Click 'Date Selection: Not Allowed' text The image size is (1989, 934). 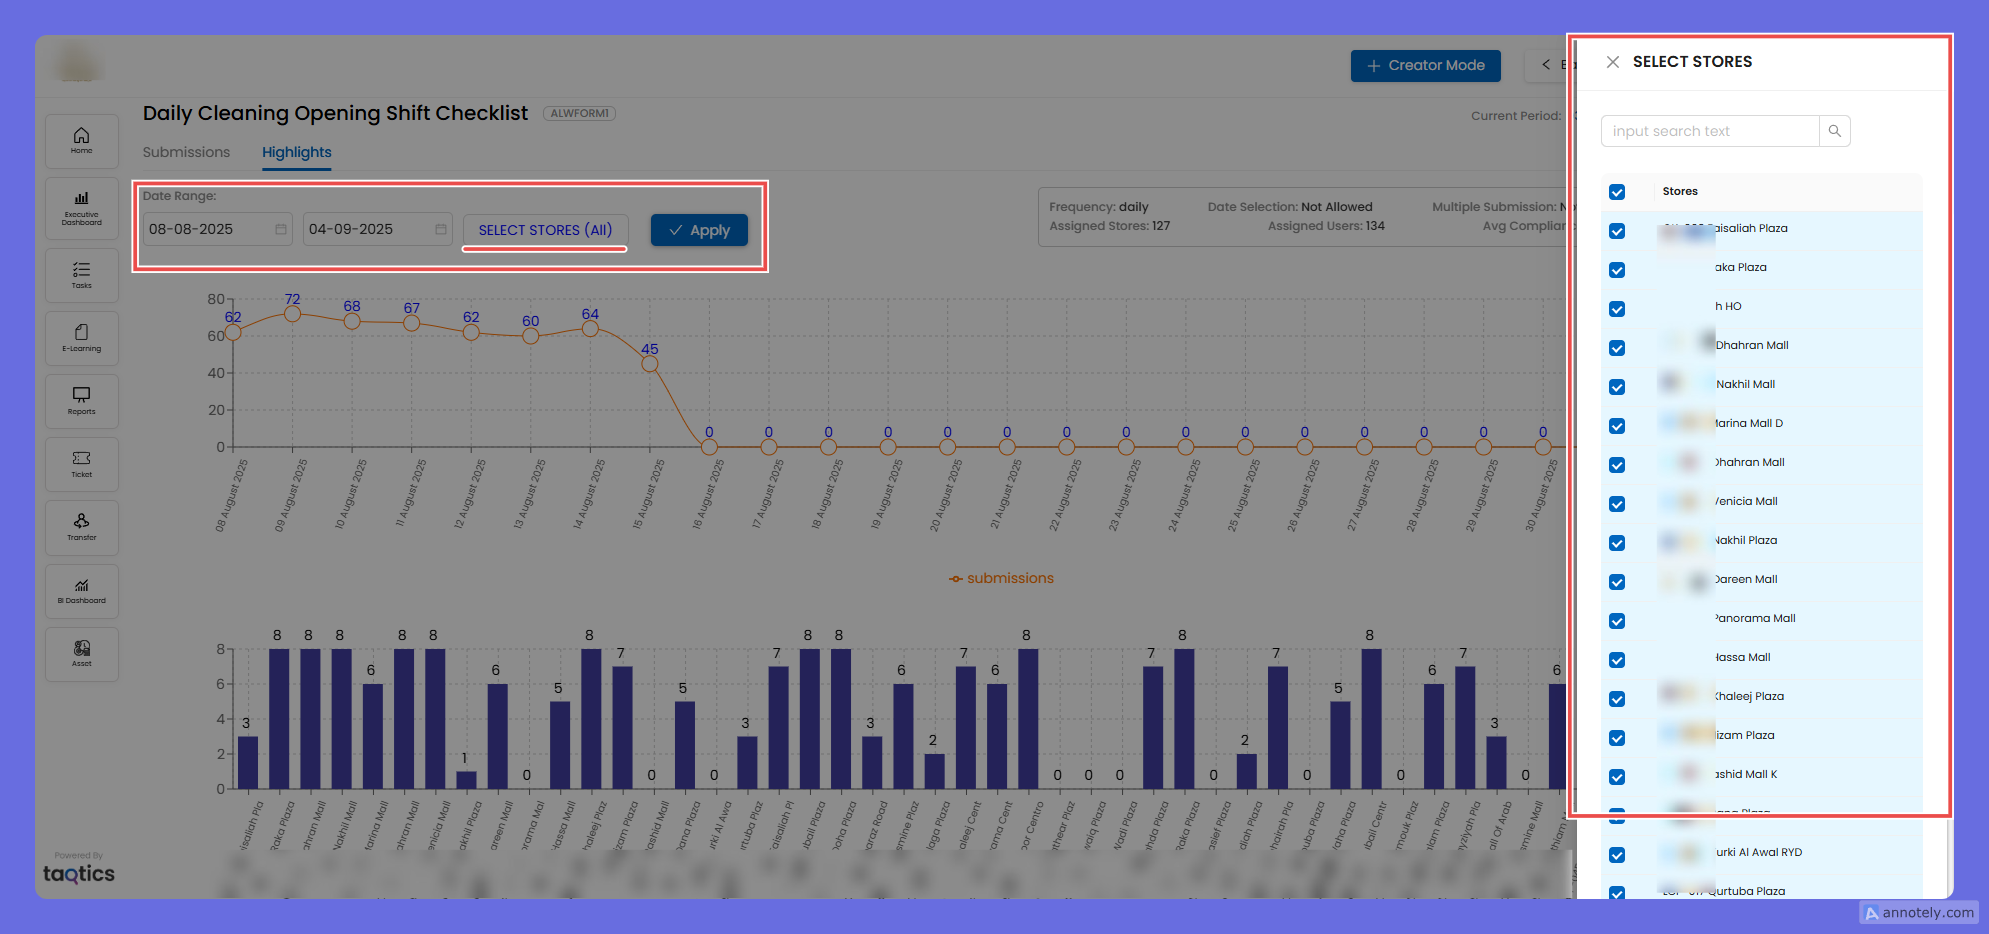(1290, 207)
